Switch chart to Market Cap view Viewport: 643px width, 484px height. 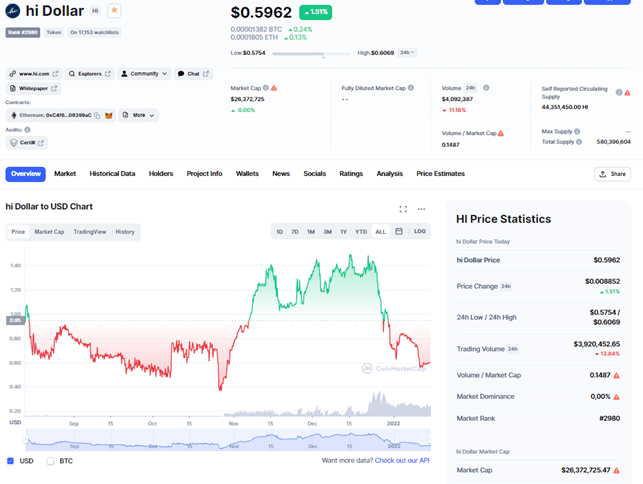(x=49, y=232)
